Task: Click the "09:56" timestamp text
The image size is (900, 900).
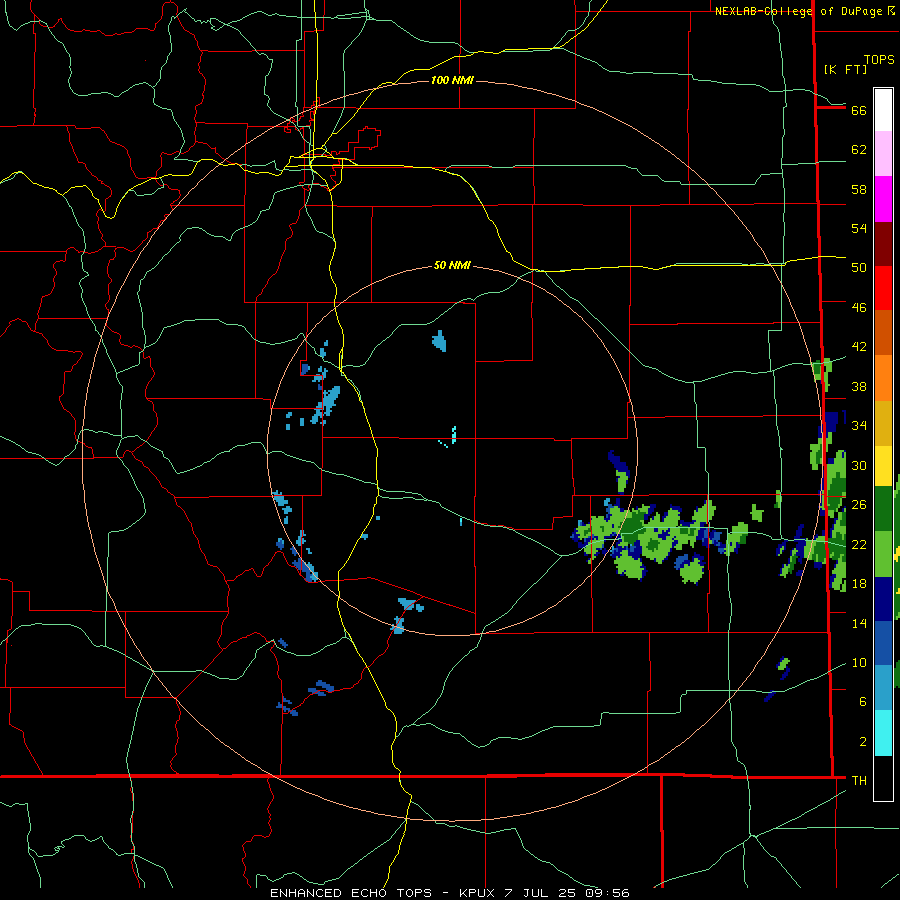Action: [x=607, y=893]
